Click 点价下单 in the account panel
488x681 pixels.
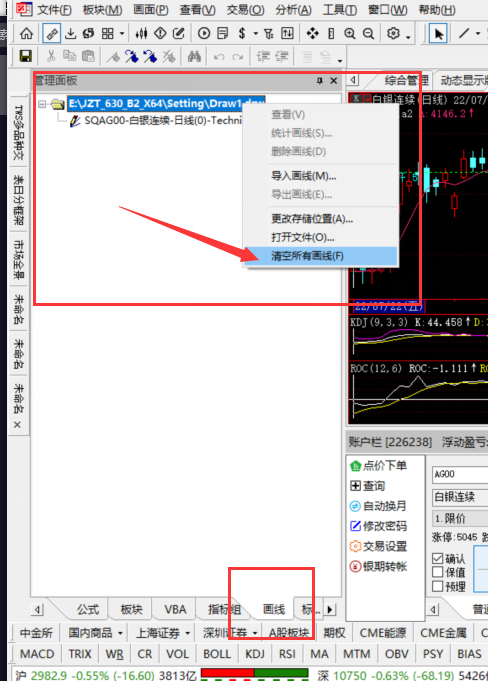pos(379,466)
